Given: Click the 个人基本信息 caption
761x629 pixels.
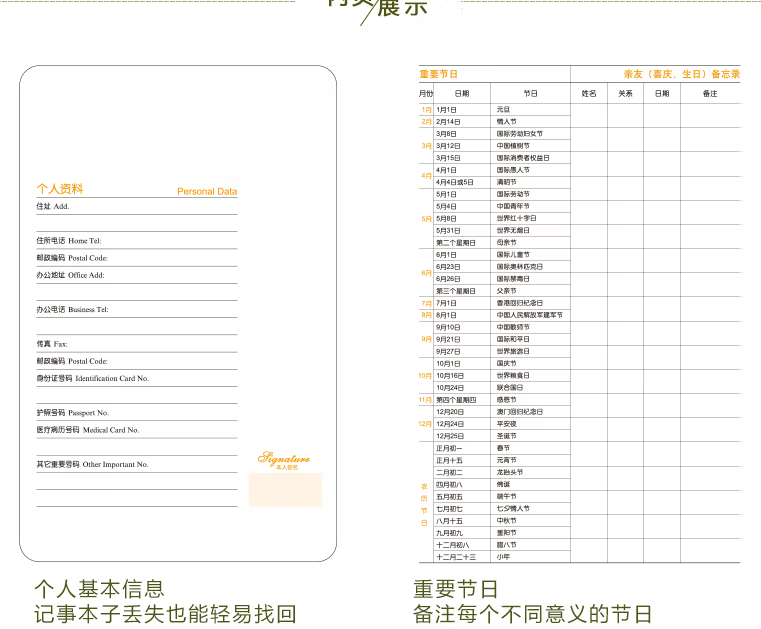Looking at the screenshot, I should (x=99, y=589).
